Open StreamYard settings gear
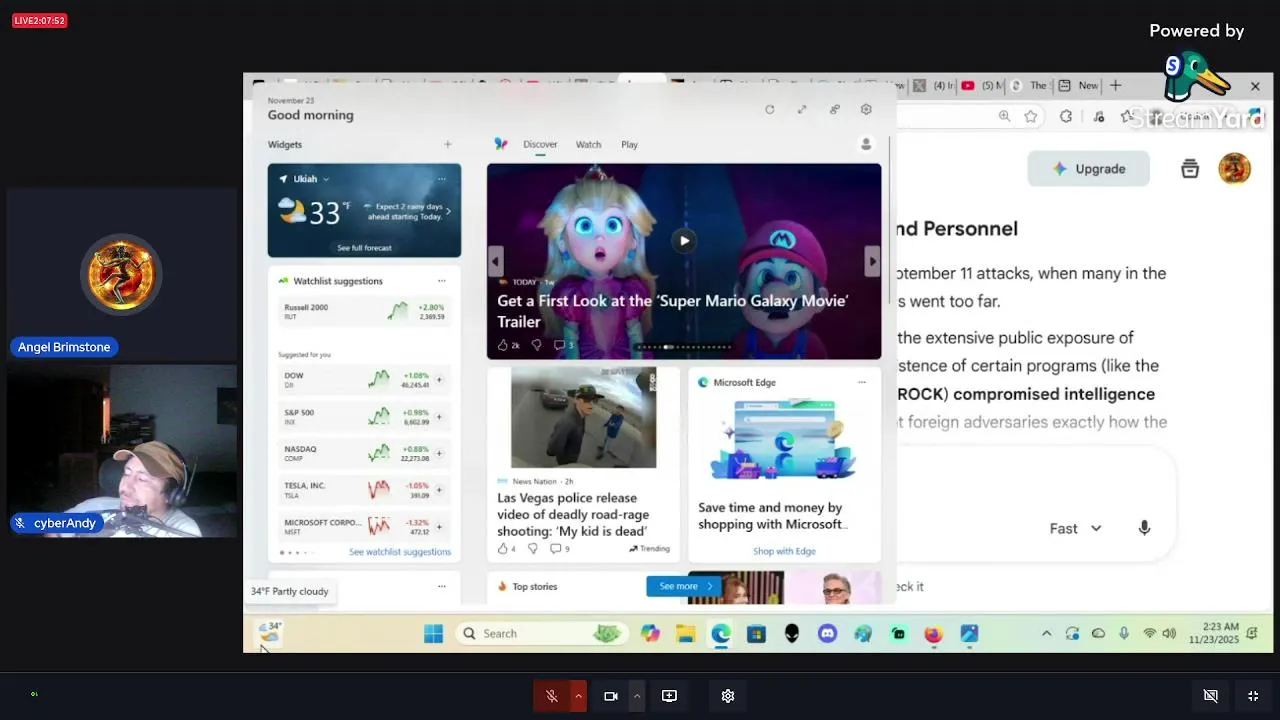The height and width of the screenshot is (720, 1280). (728, 696)
